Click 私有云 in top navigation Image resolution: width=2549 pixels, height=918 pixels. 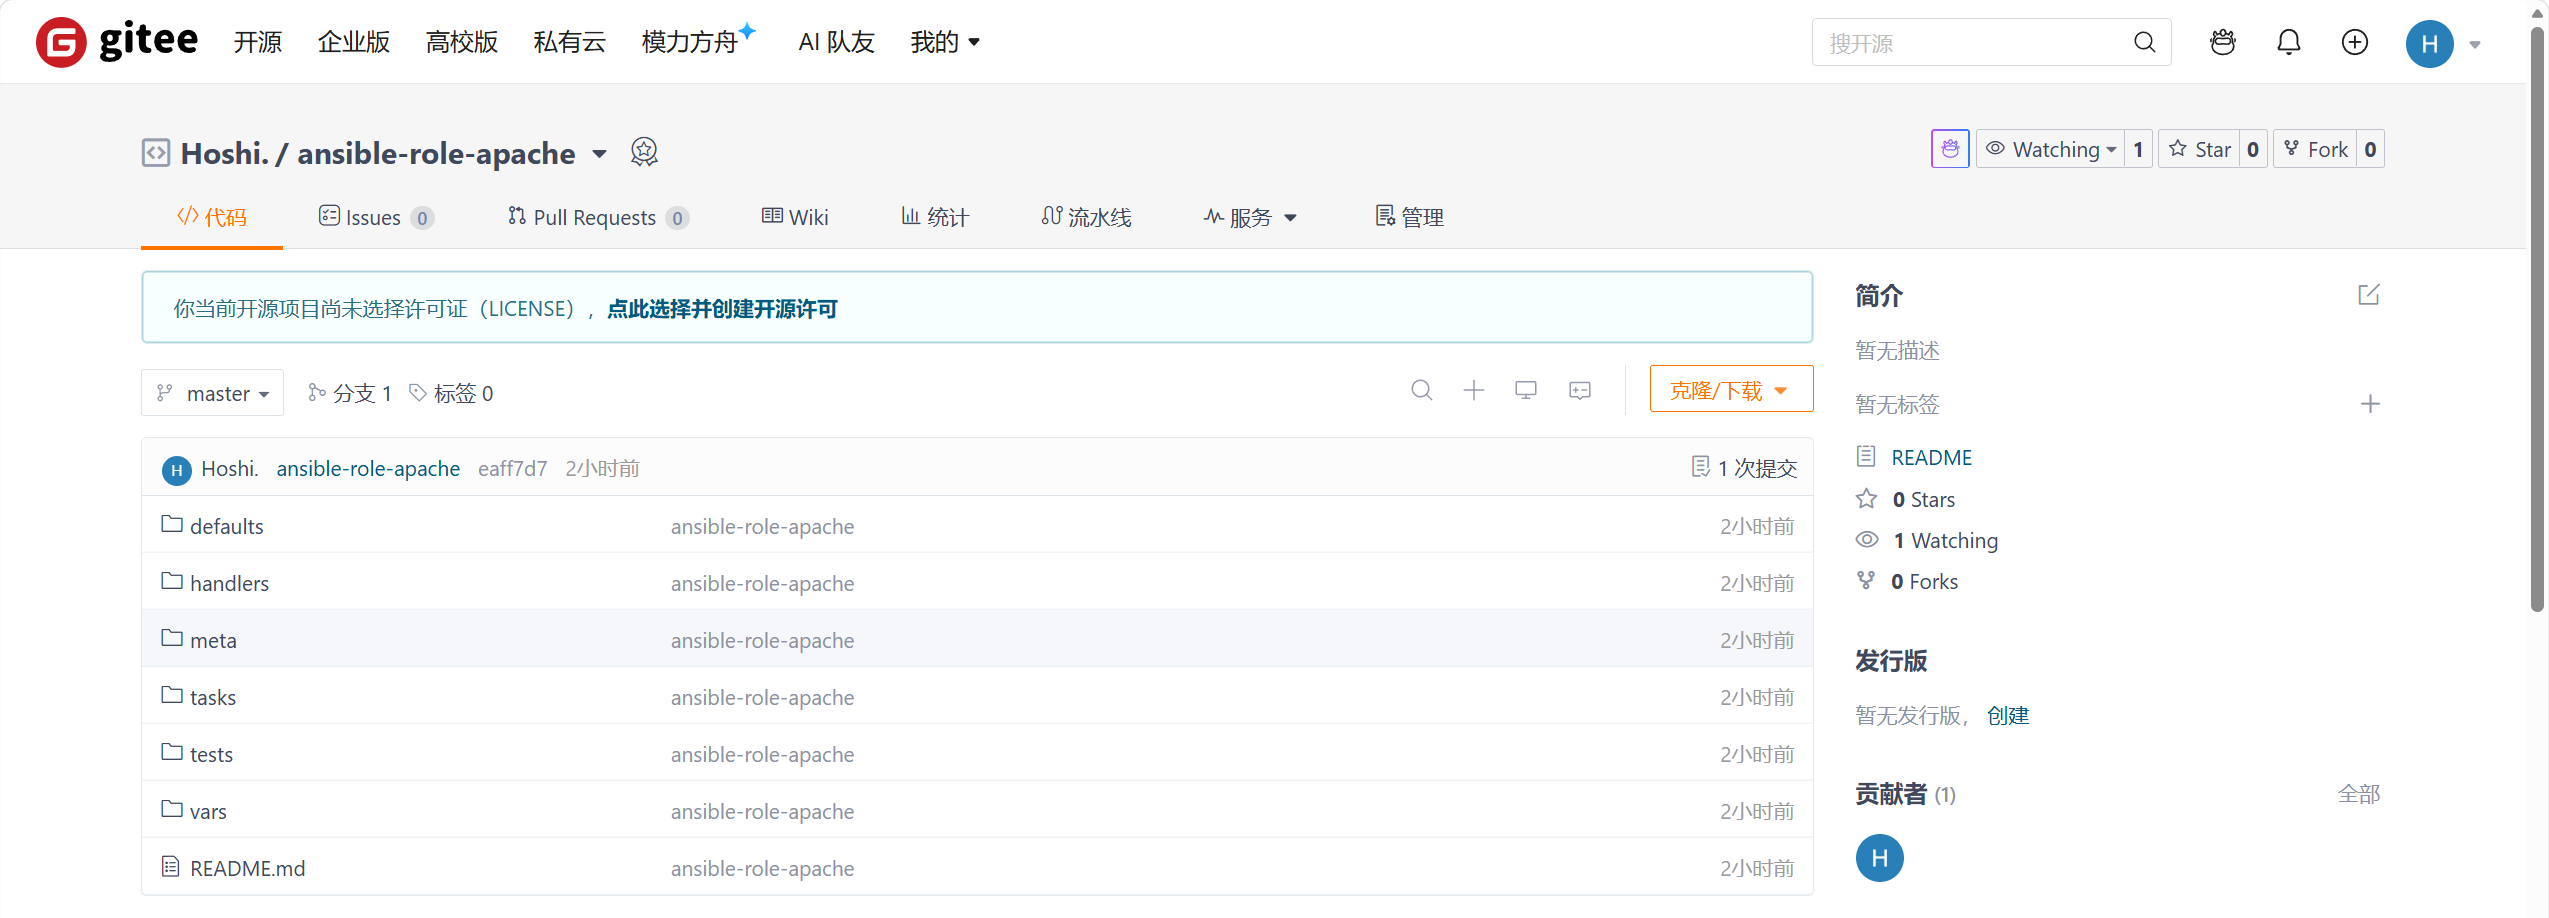coord(570,42)
